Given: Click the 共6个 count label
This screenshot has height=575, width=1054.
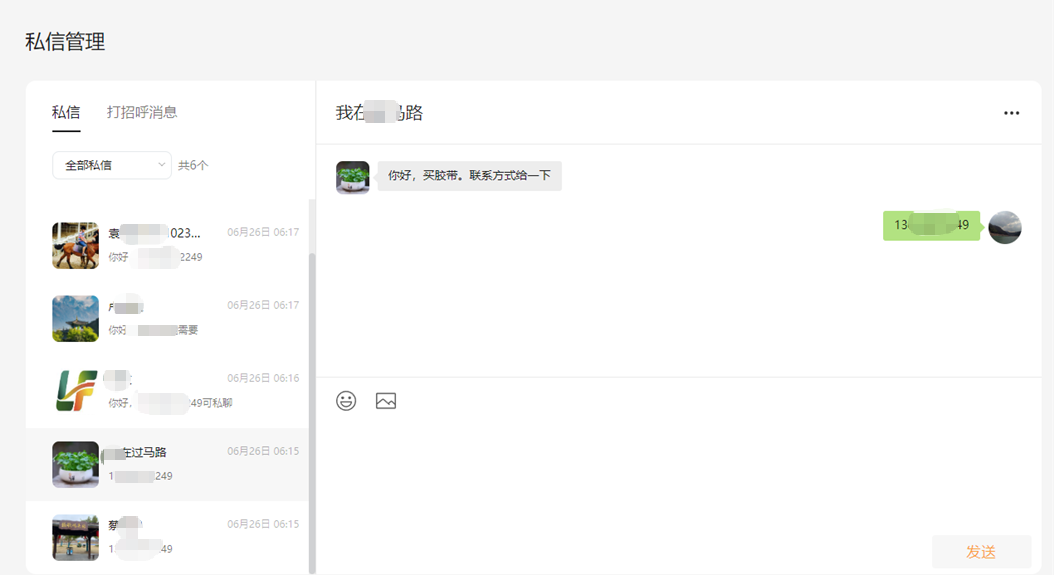Looking at the screenshot, I should coord(193,165).
